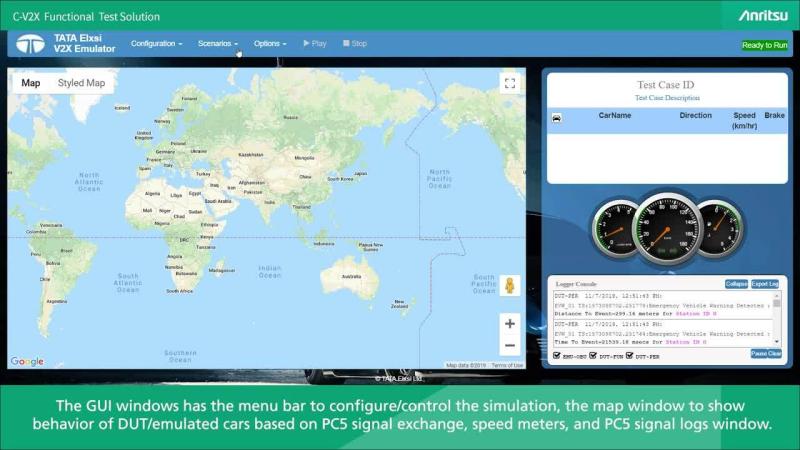The image size is (800, 450).
Task: Click the Anritsu logo
Action: tap(763, 16)
